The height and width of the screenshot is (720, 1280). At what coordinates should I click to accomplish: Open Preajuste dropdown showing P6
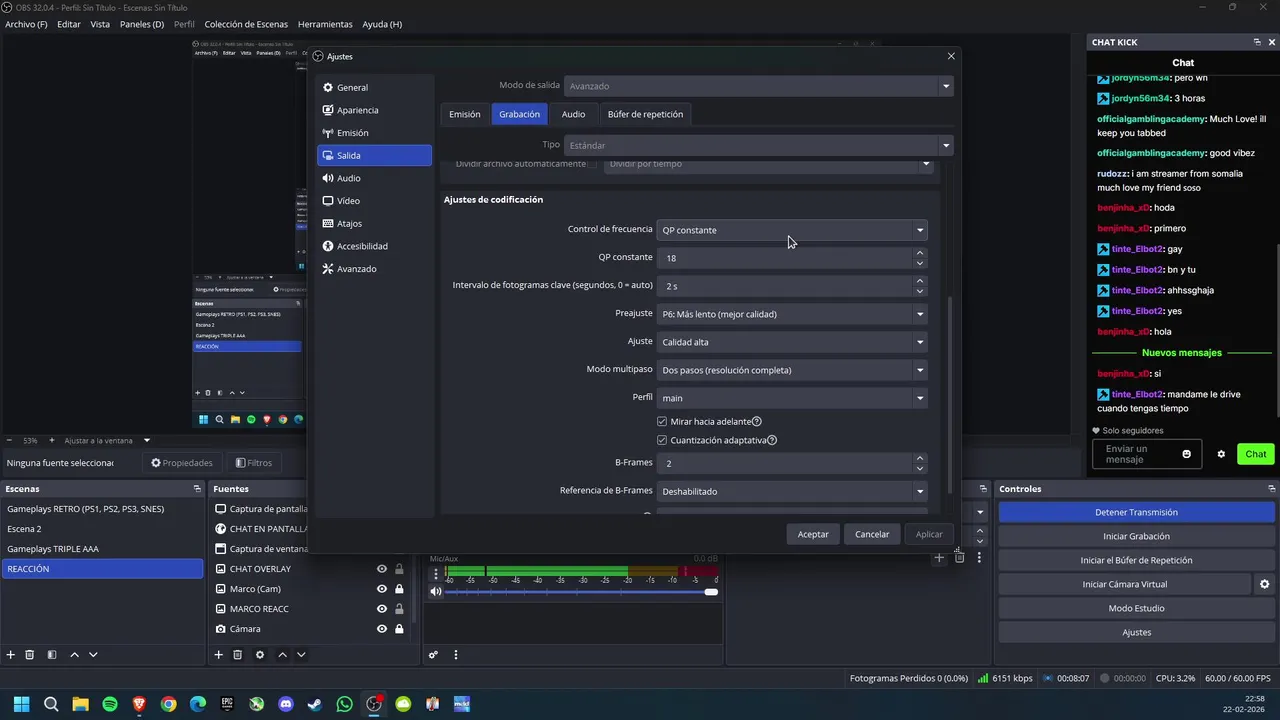pyautogui.click(x=792, y=314)
